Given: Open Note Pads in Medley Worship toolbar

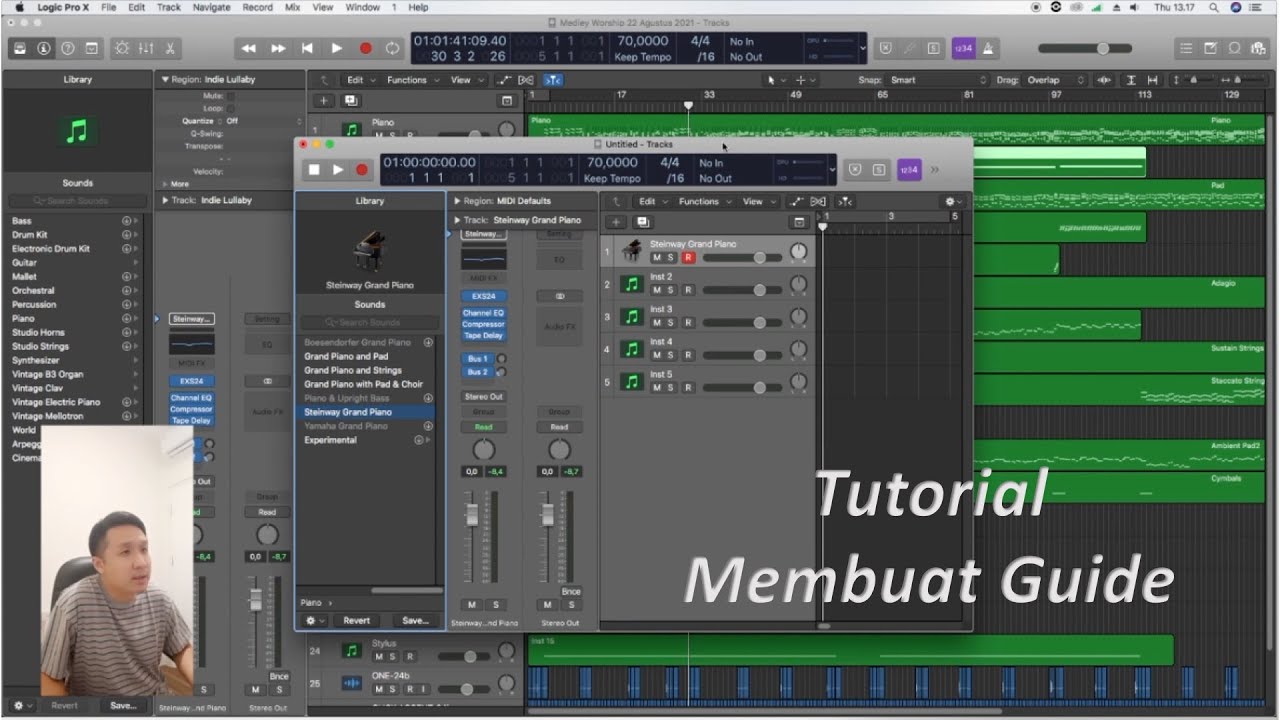Looking at the screenshot, I should tap(1210, 48).
